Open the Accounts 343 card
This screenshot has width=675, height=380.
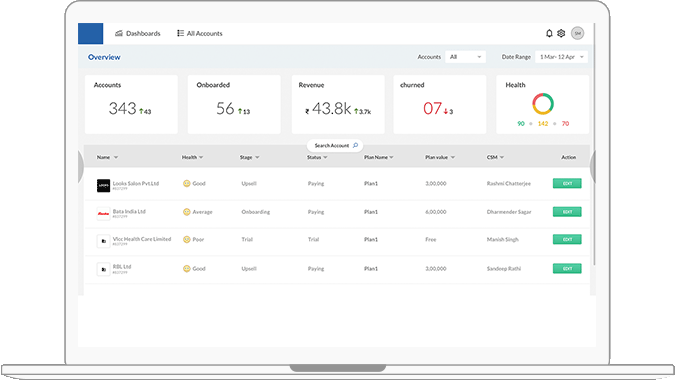click(x=131, y=104)
